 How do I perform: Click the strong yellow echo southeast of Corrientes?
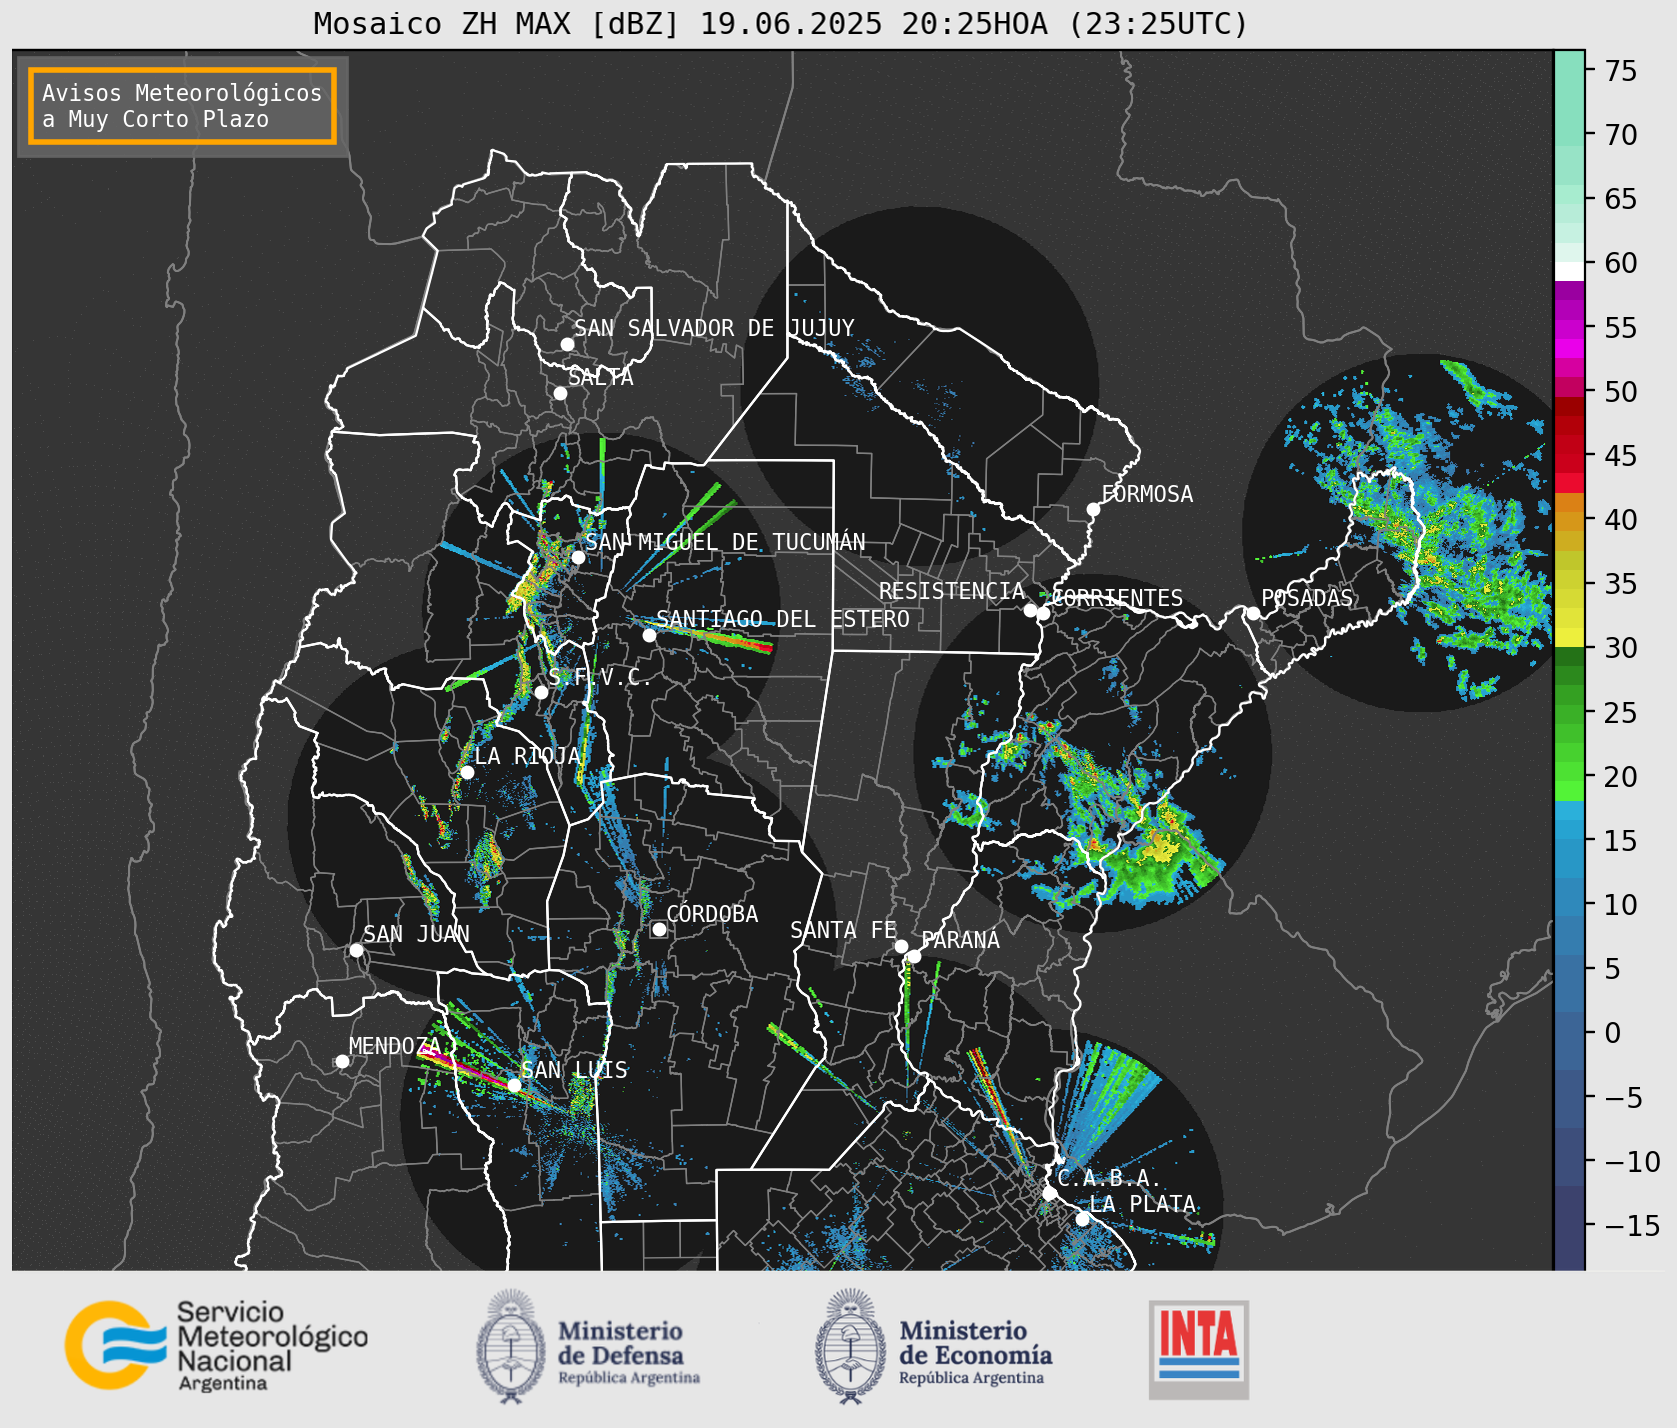[1163, 847]
